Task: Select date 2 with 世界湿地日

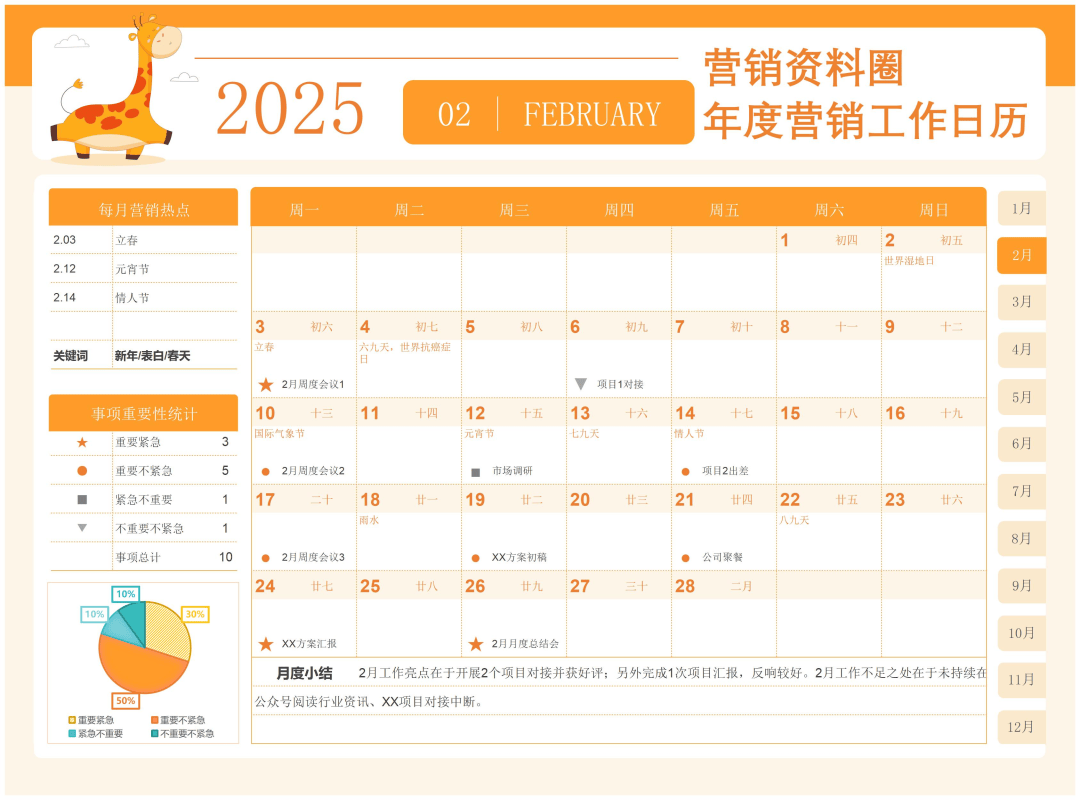Action: pyautogui.click(x=933, y=268)
